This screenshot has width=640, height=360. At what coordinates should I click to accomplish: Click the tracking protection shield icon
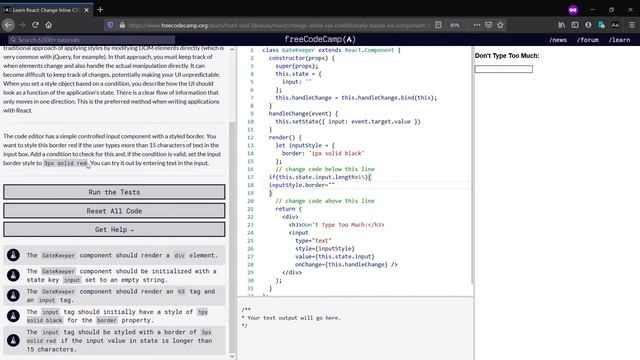111,25
